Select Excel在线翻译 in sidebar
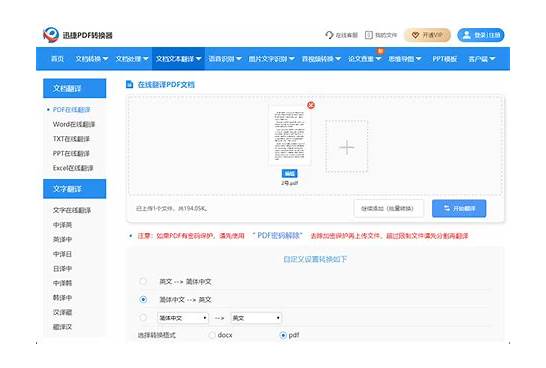This screenshot has width=546, height=368. [73, 168]
